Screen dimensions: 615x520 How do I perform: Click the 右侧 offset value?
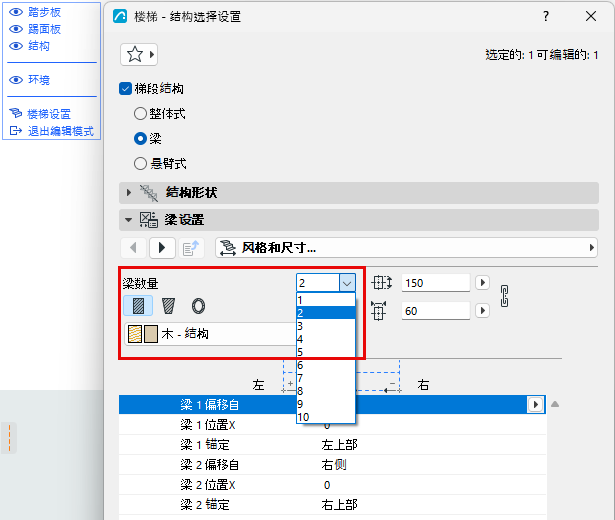coord(334,465)
